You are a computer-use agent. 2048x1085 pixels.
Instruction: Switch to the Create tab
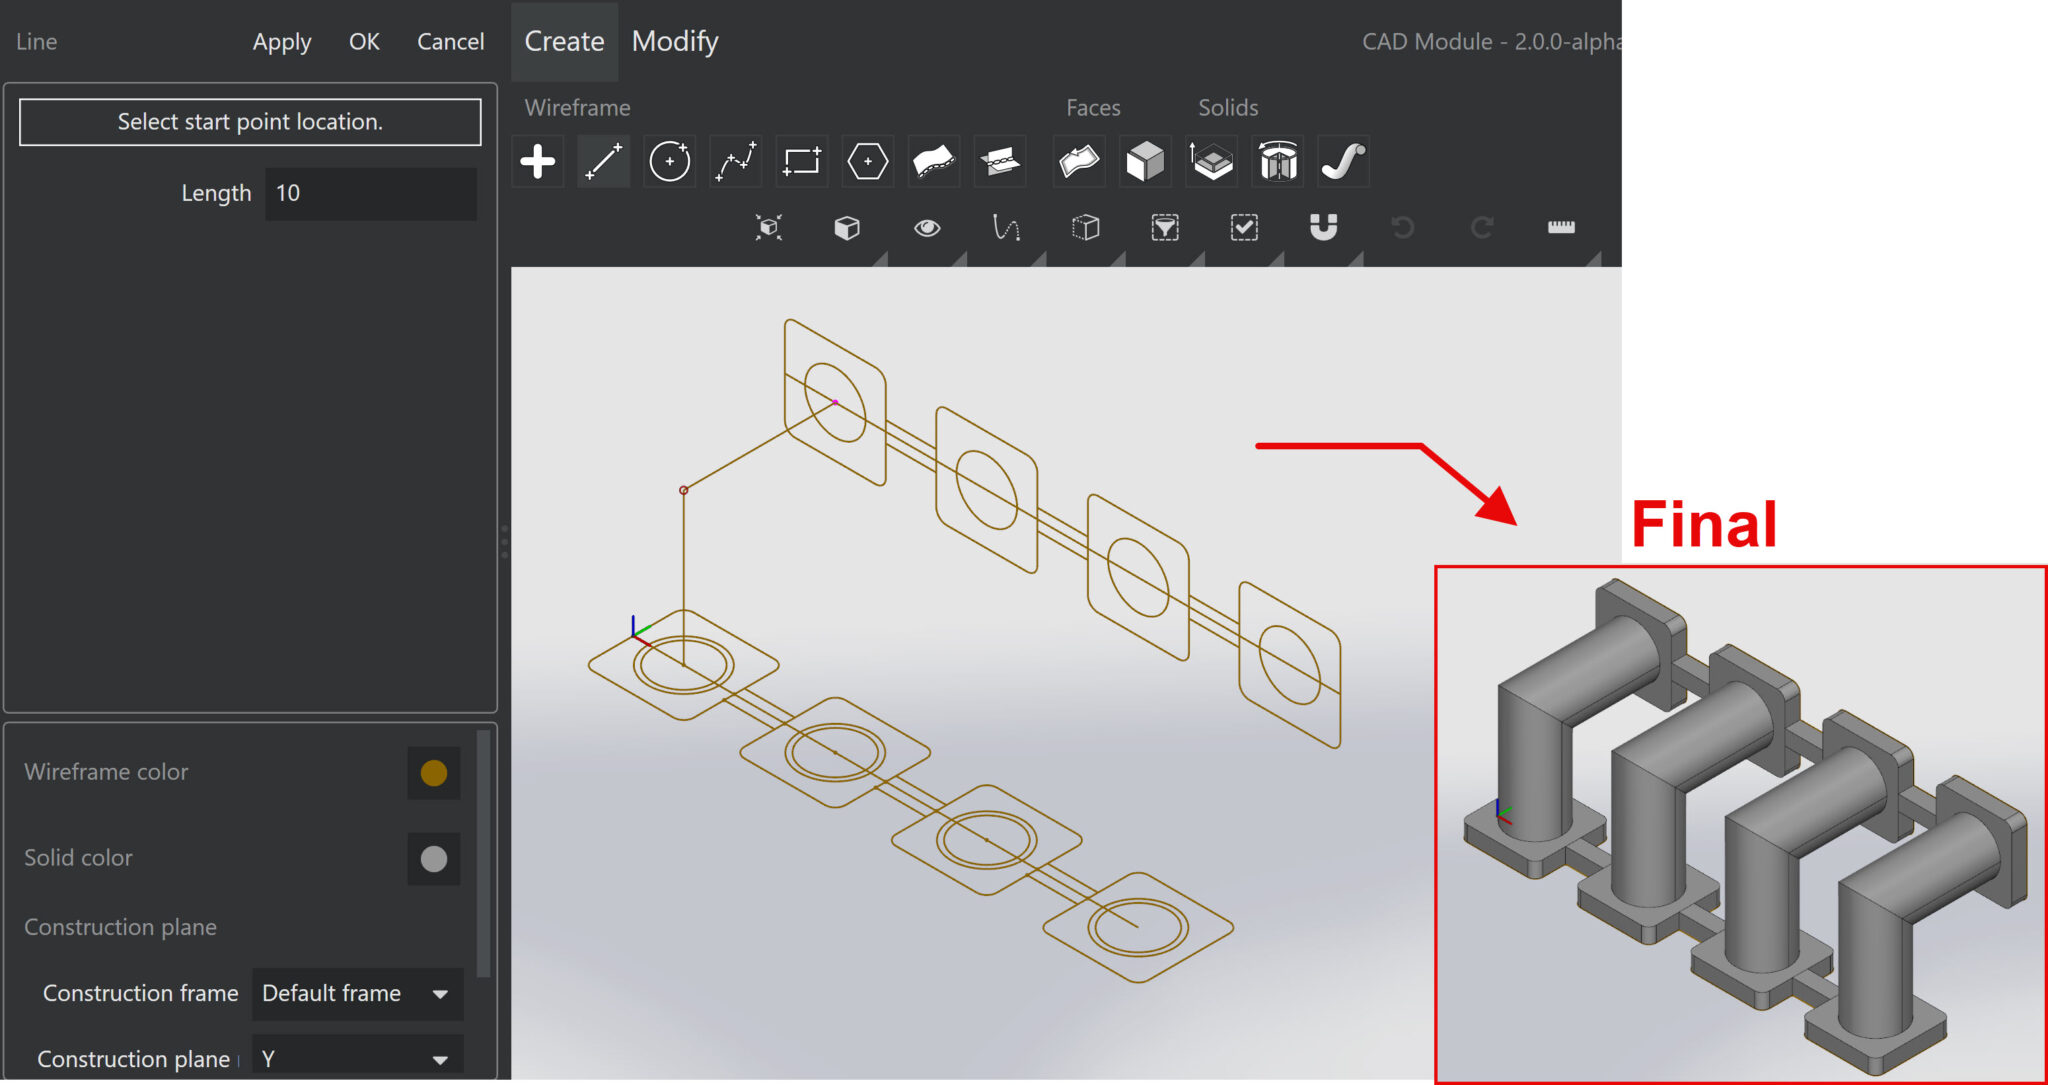[564, 42]
